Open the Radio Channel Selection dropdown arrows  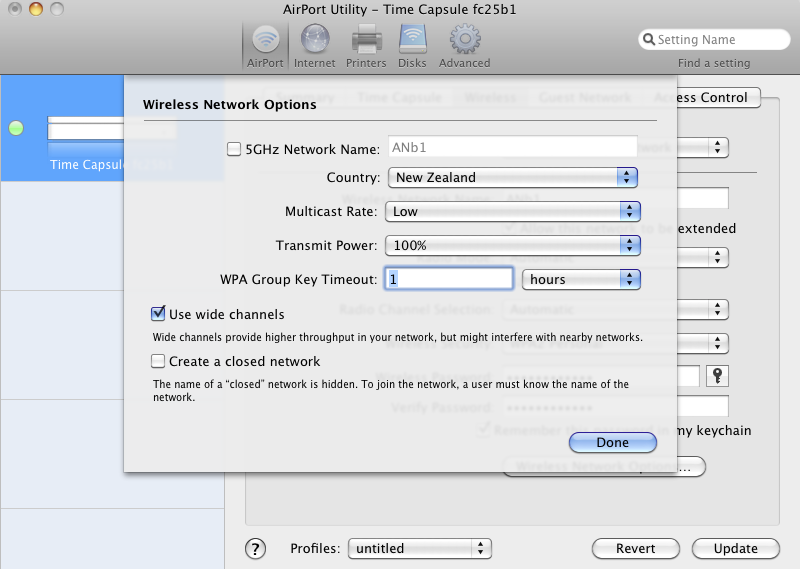pos(717,309)
